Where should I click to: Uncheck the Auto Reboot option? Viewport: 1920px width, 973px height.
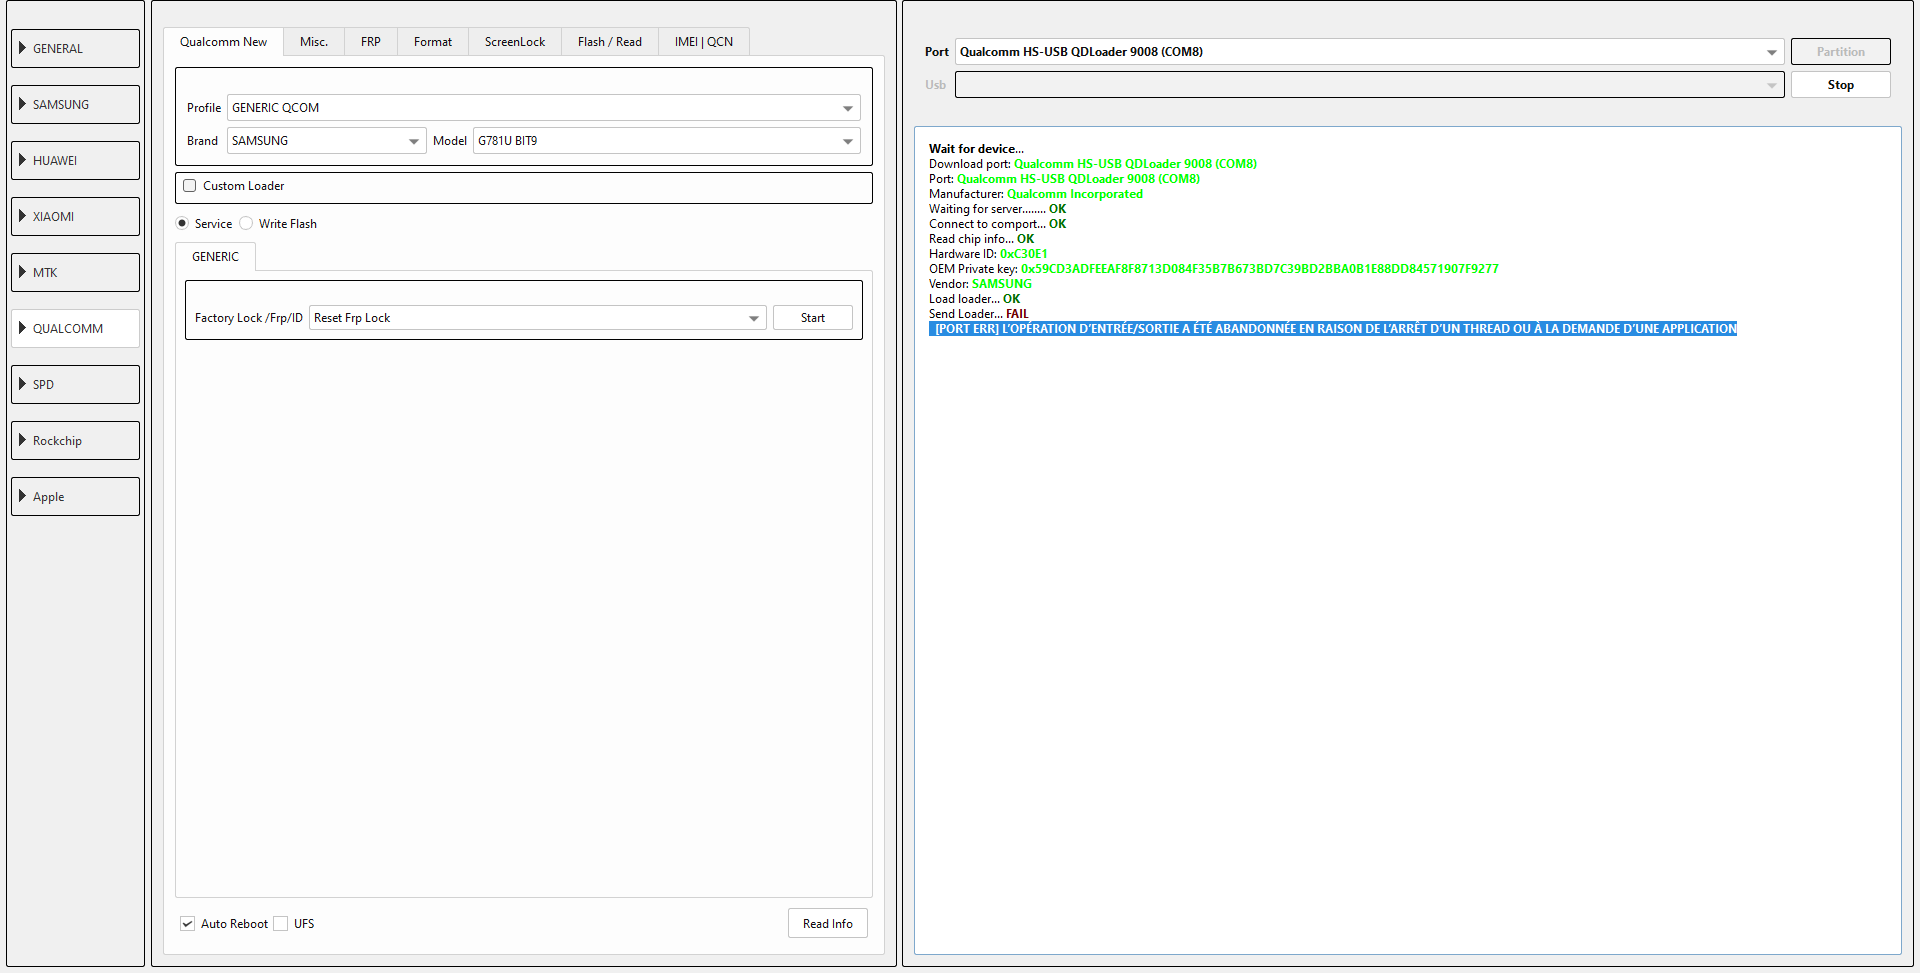tap(188, 924)
